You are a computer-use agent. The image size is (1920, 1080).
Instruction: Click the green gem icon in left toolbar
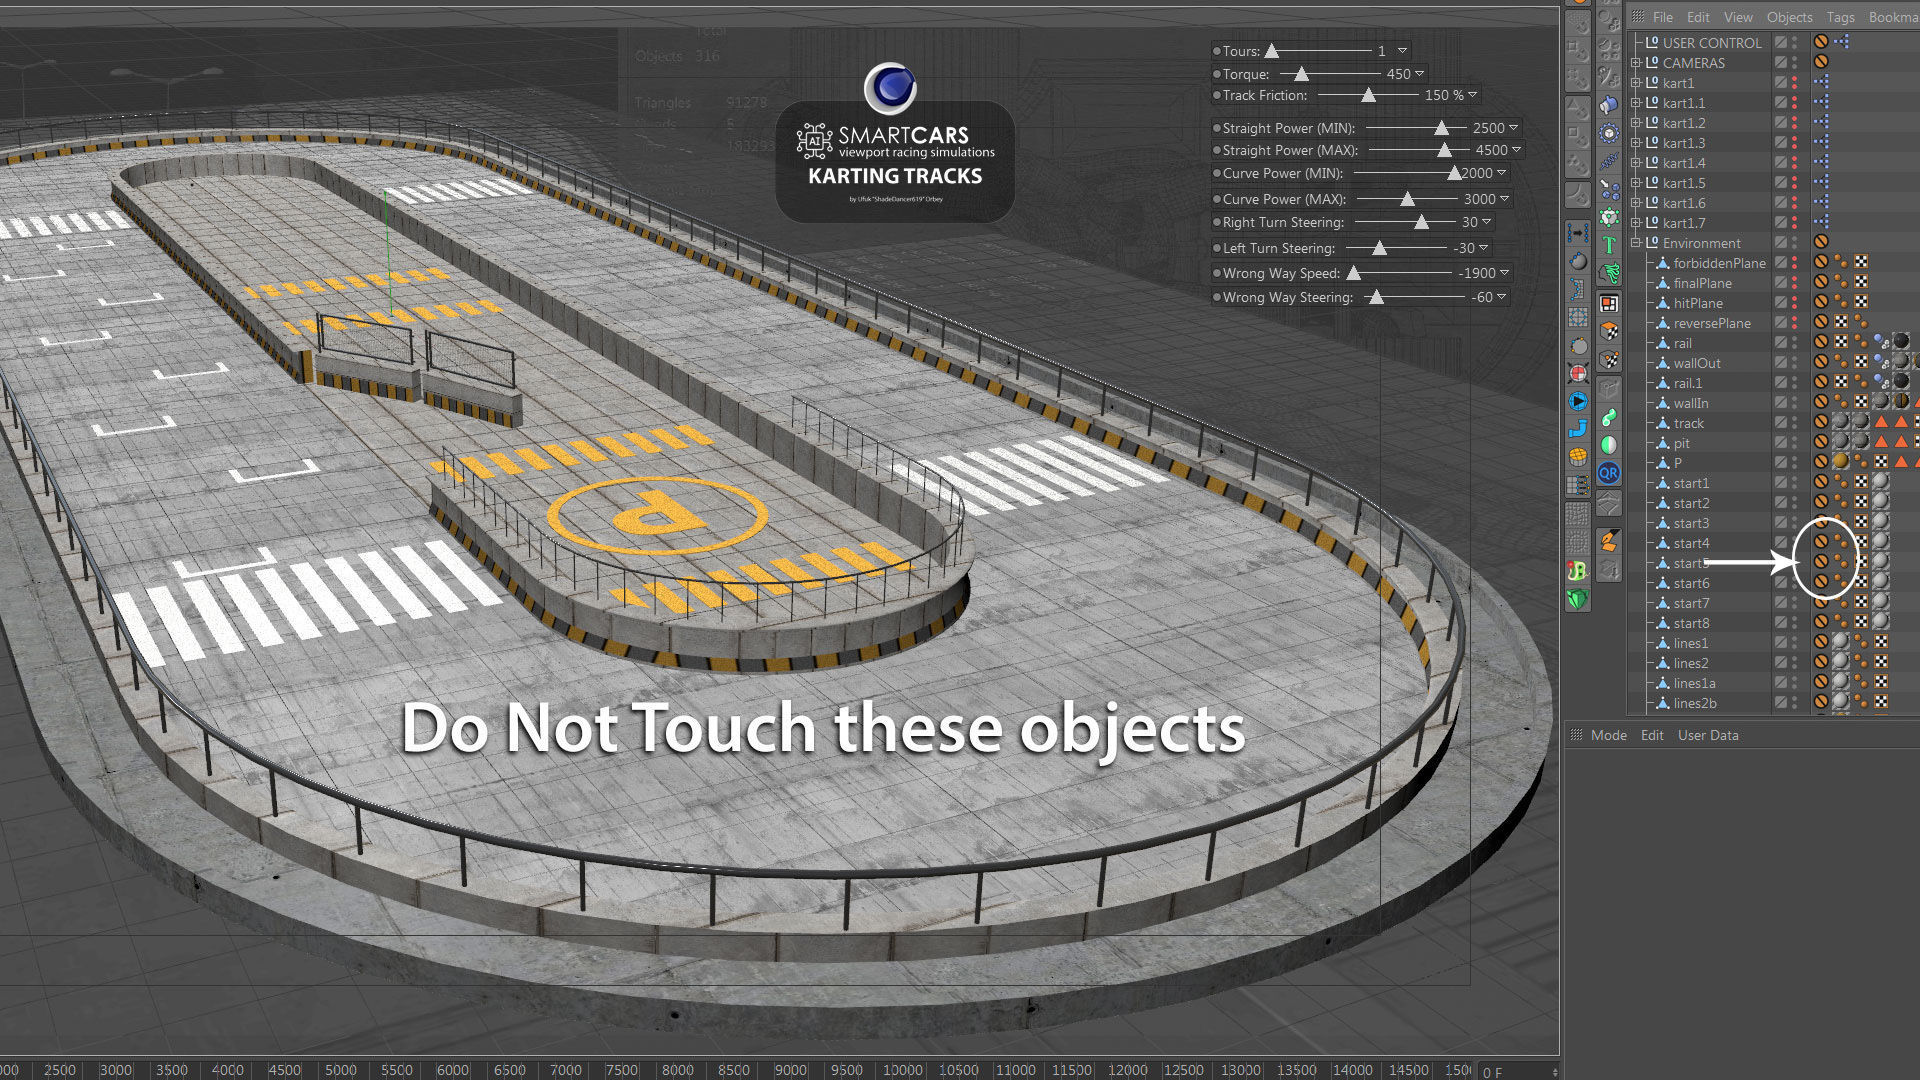pos(1578,599)
